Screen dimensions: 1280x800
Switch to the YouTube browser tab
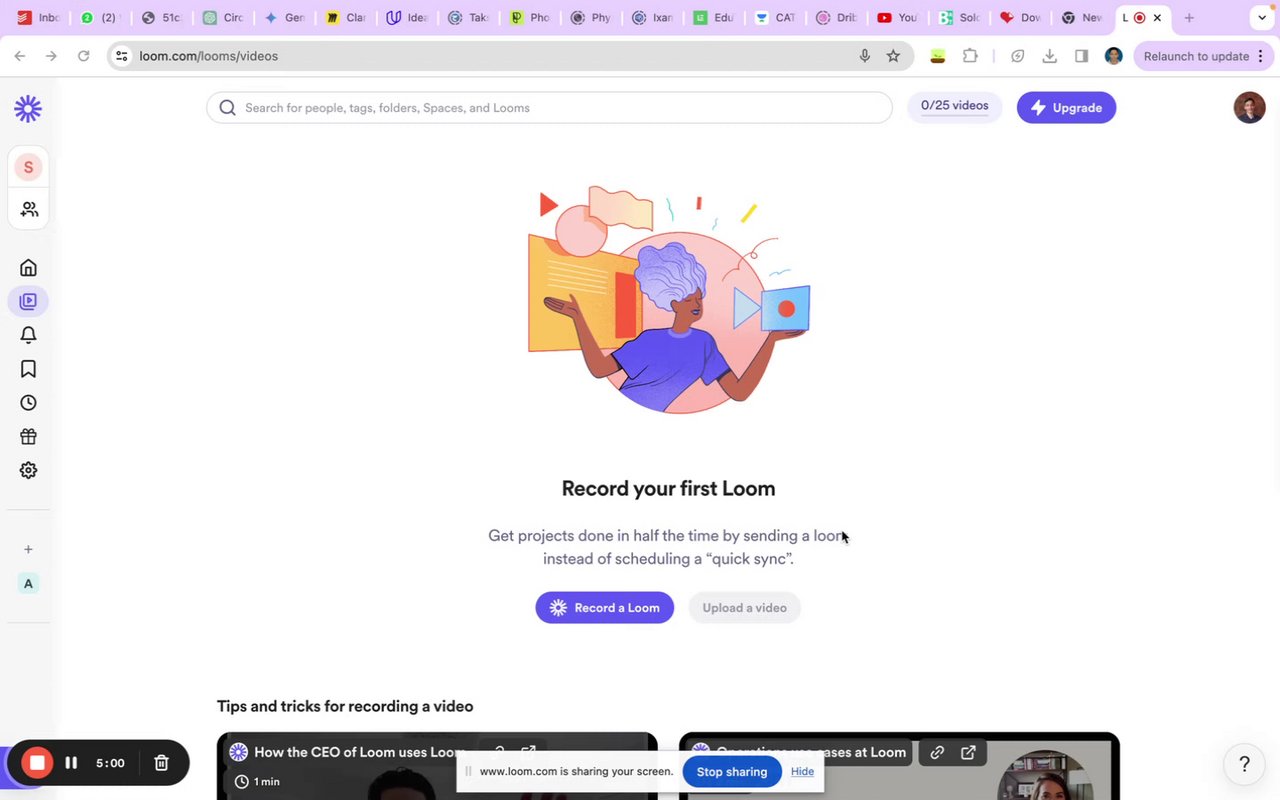click(896, 18)
